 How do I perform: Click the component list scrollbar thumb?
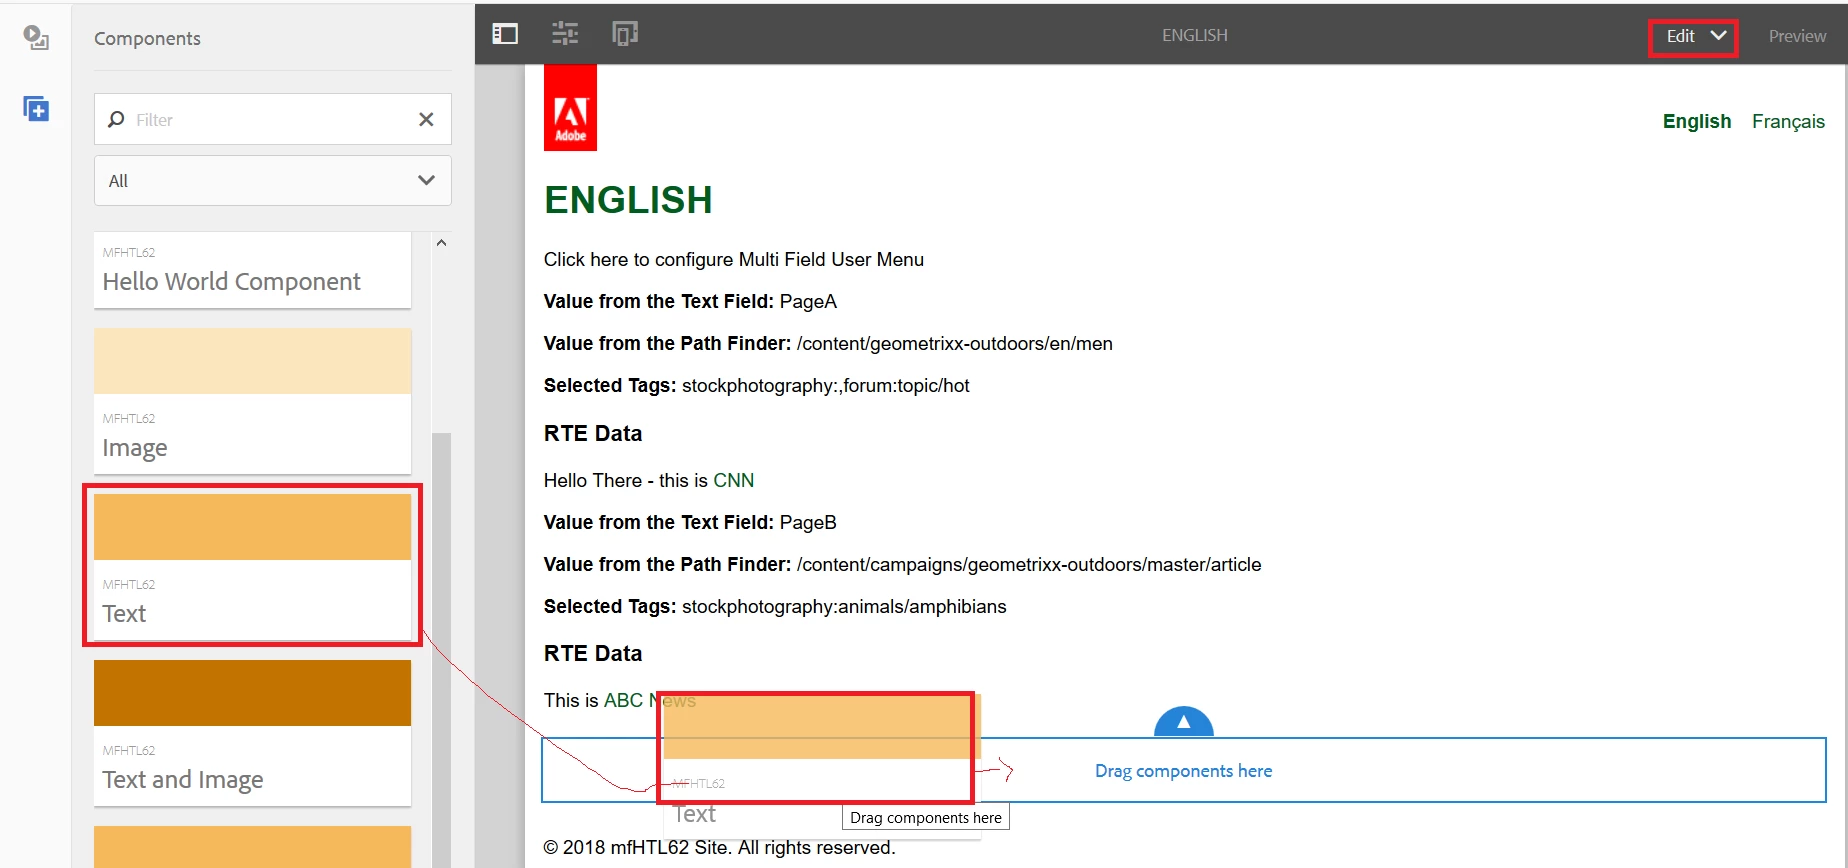(441, 650)
